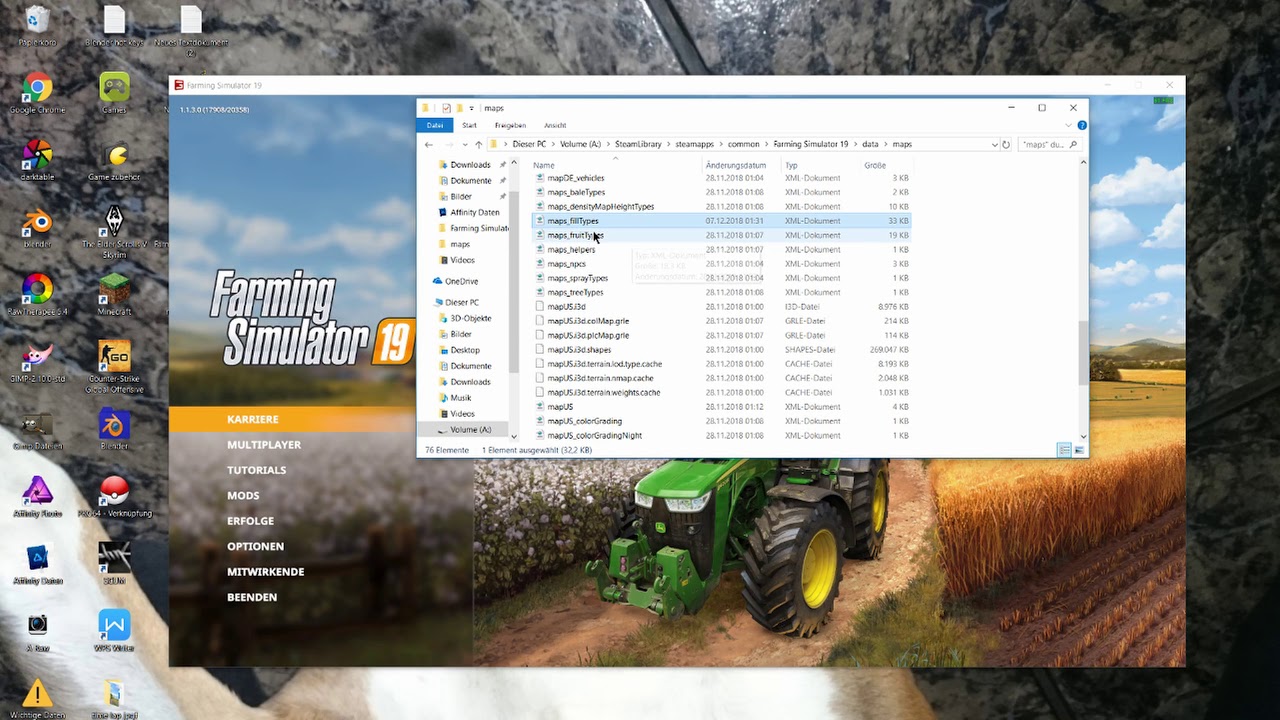Open the address bar history dropdown
The height and width of the screenshot is (720, 1280).
tap(994, 144)
